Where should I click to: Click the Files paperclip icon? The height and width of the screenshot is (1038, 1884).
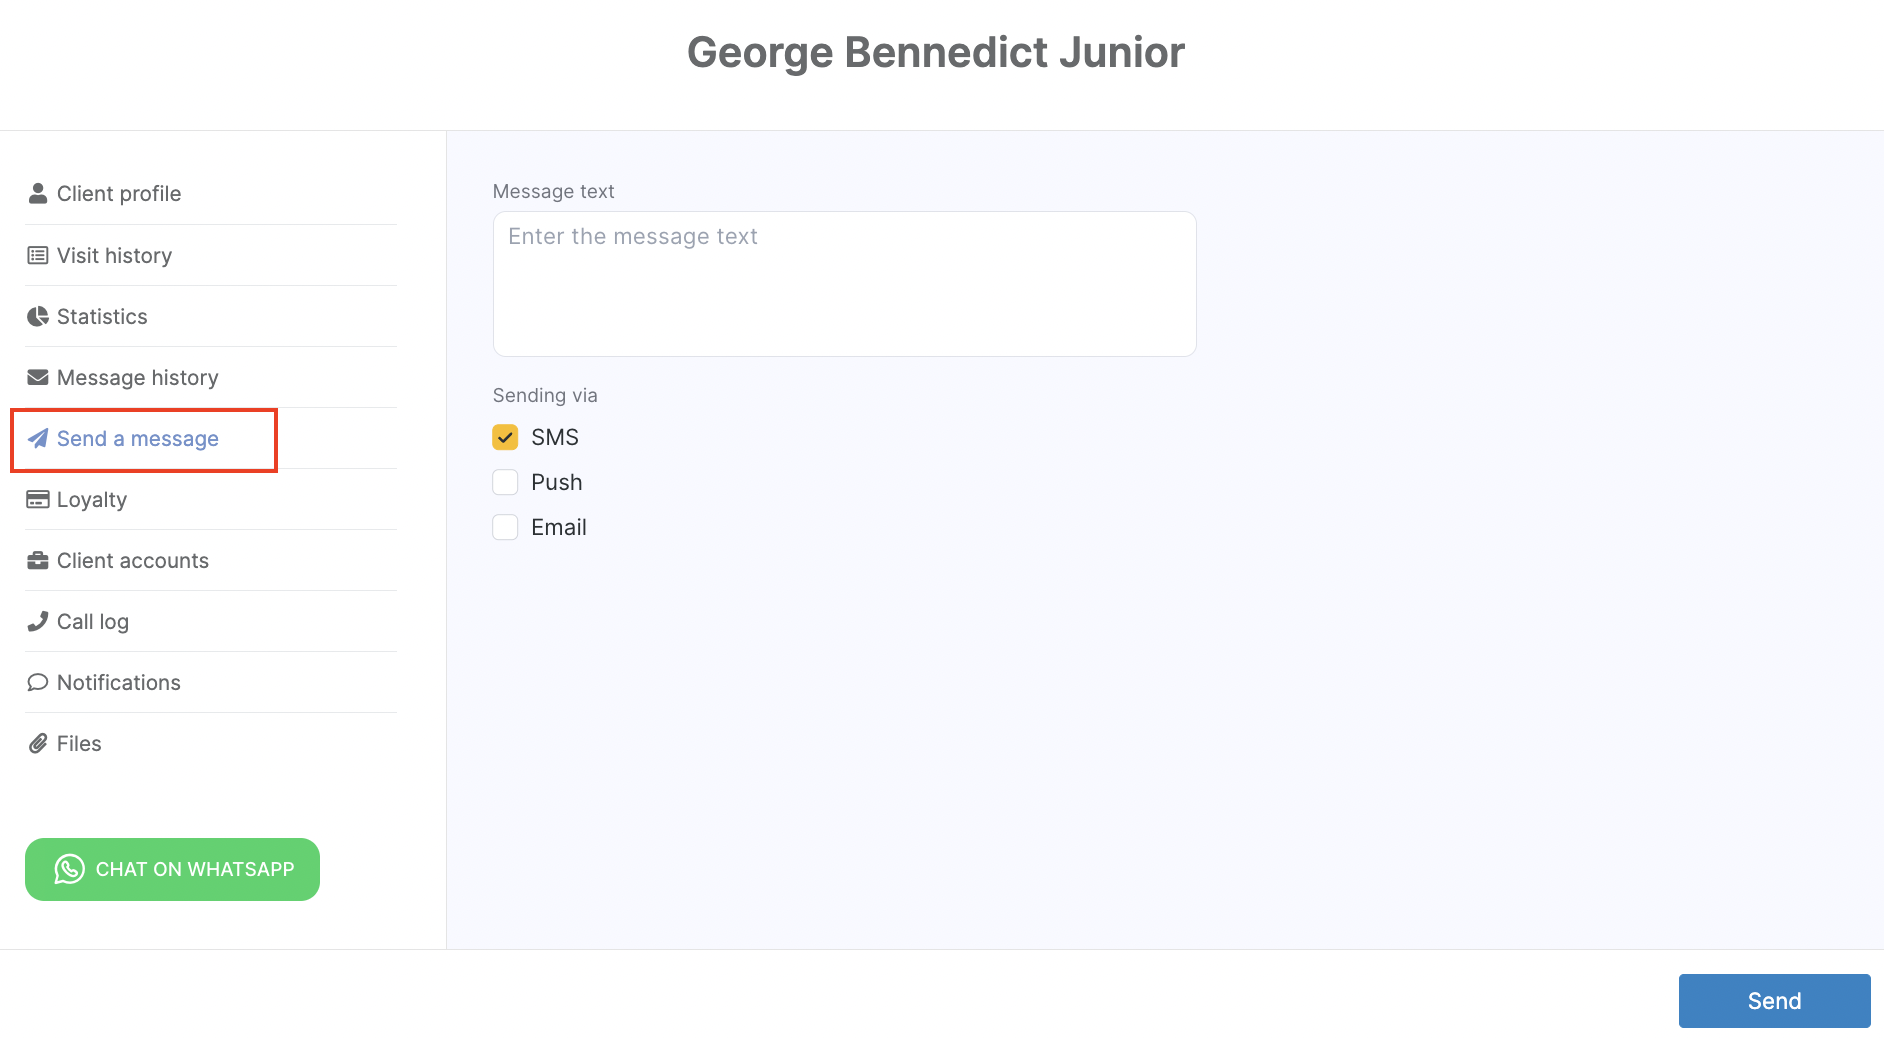(38, 744)
